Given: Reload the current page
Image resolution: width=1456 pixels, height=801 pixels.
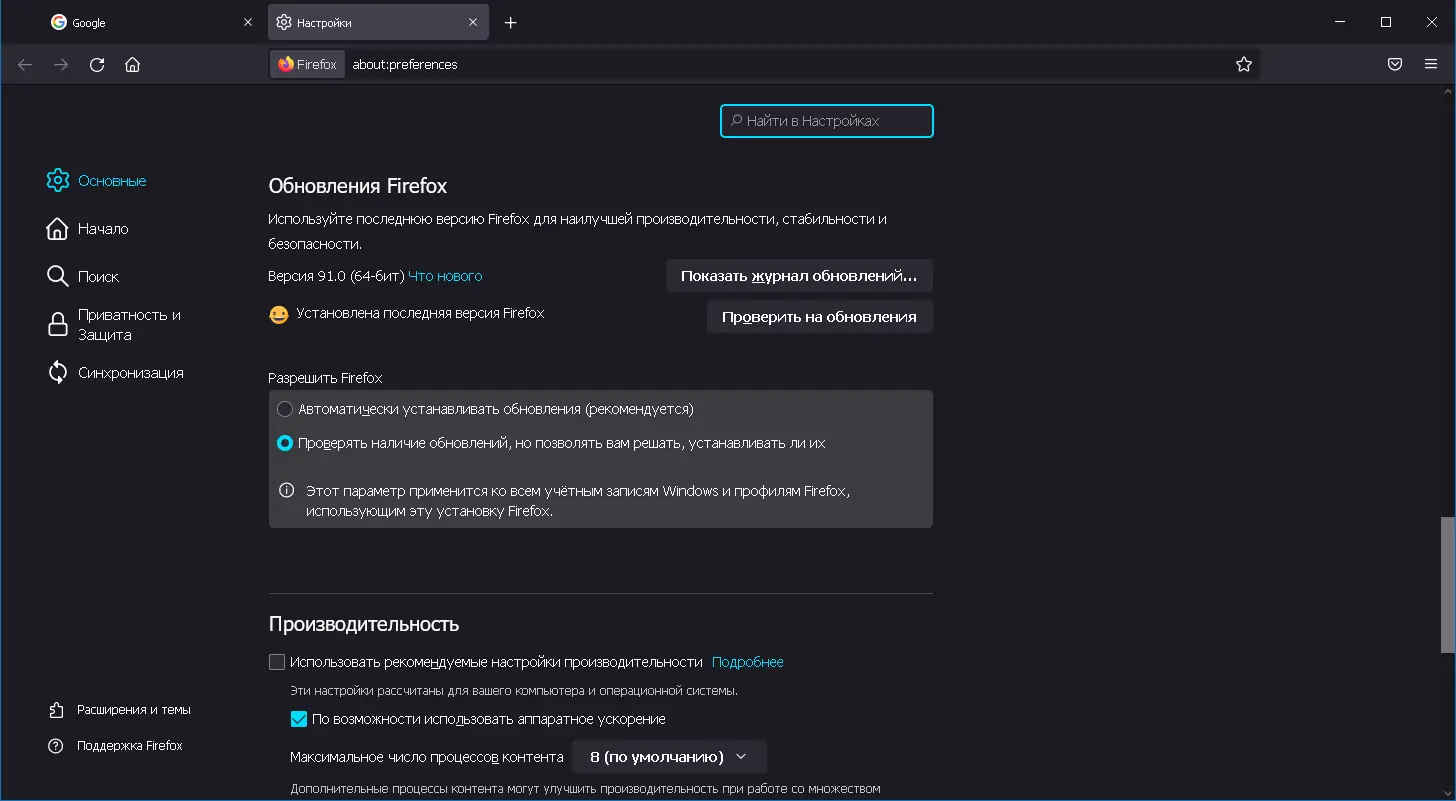Looking at the screenshot, I should click(x=96, y=64).
